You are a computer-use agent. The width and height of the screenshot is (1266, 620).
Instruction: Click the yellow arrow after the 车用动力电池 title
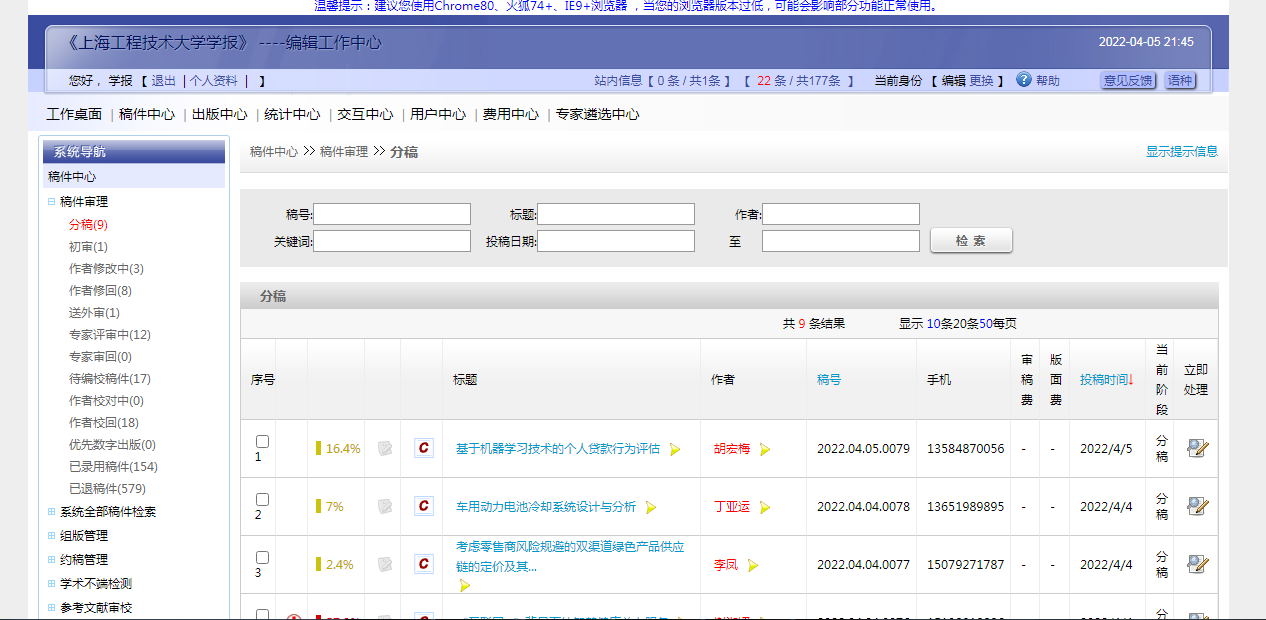click(651, 508)
